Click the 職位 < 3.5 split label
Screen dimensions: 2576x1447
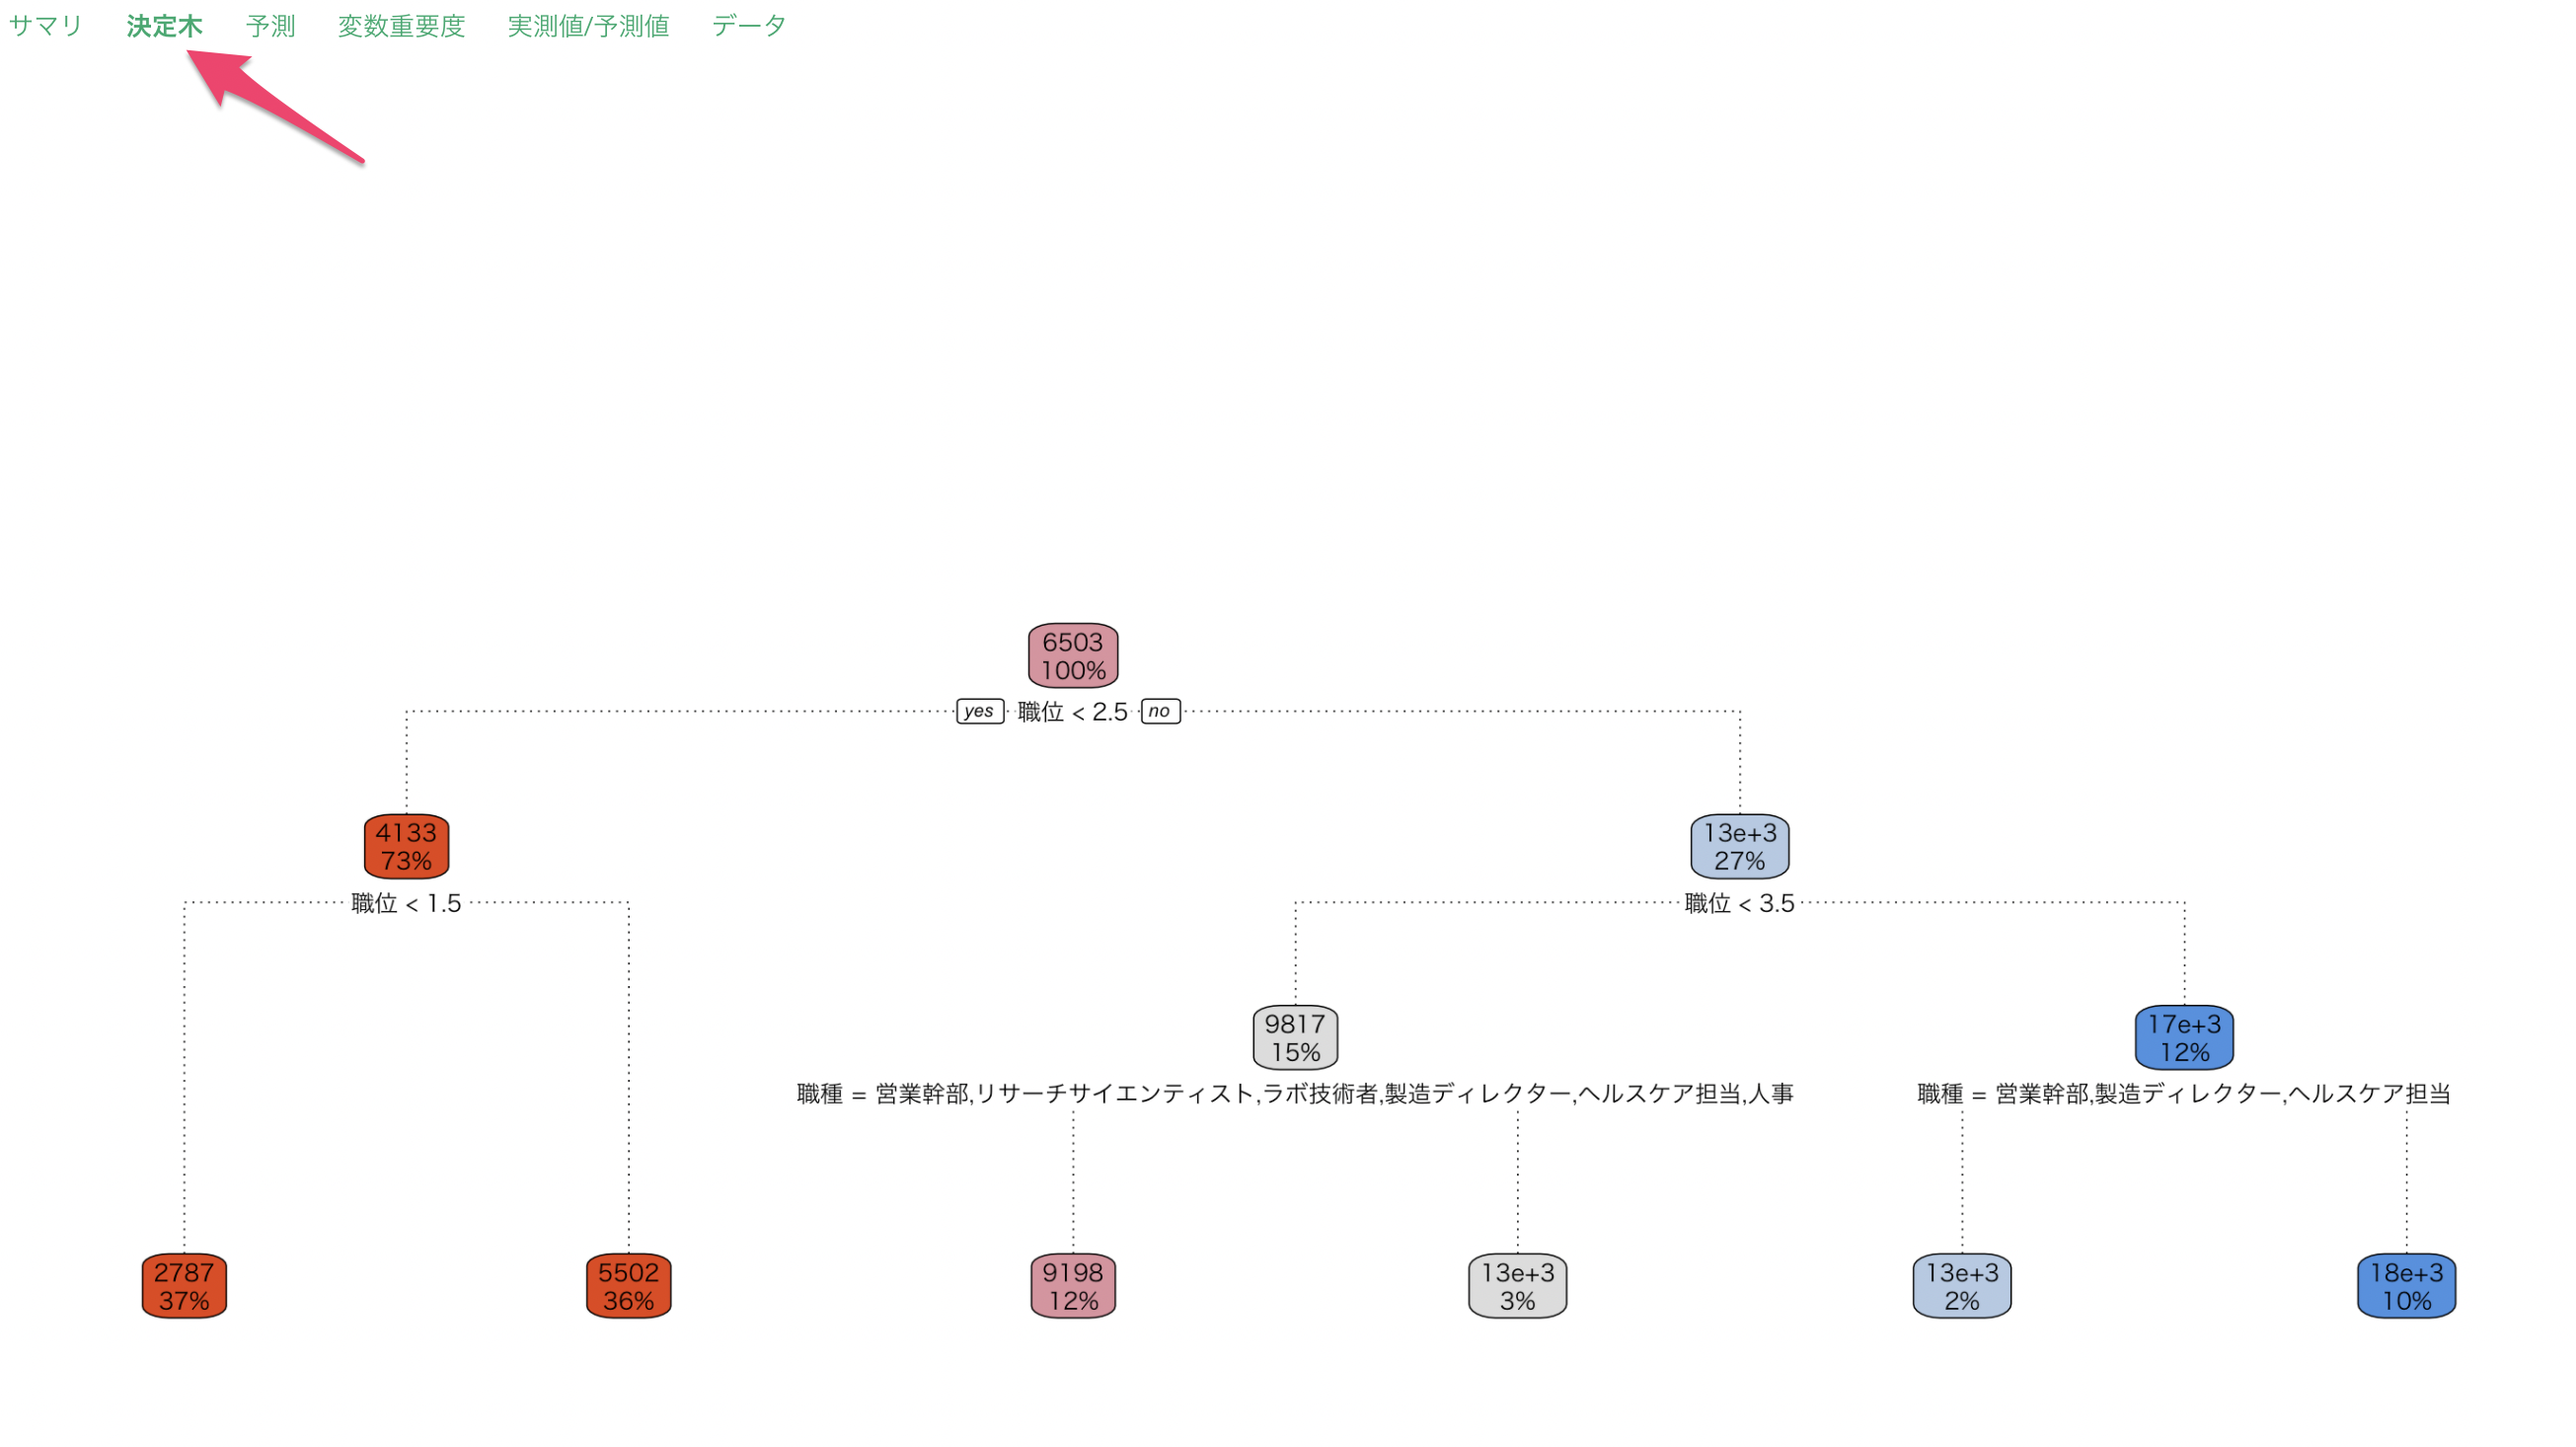tap(1740, 903)
